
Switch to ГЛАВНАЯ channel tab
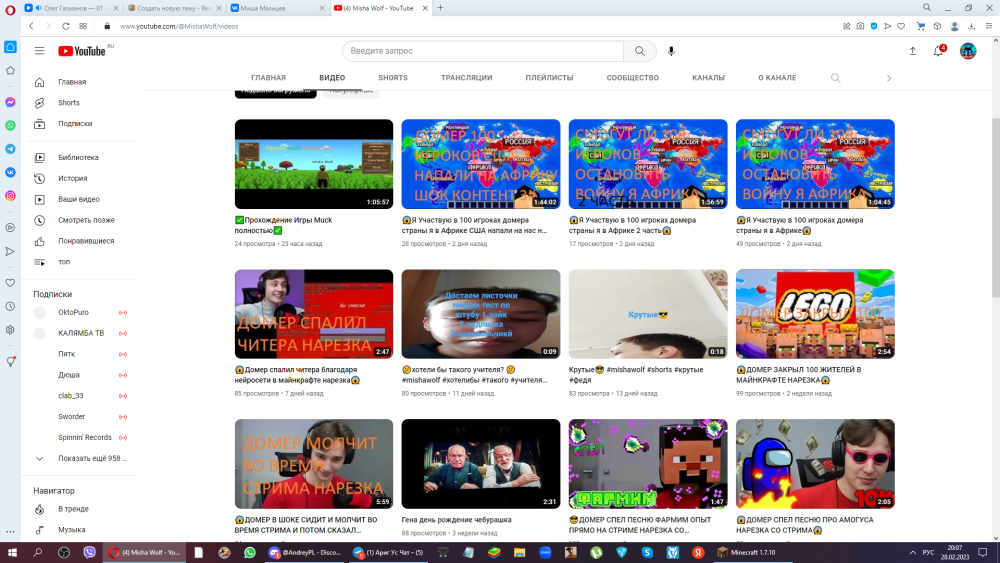click(x=268, y=78)
